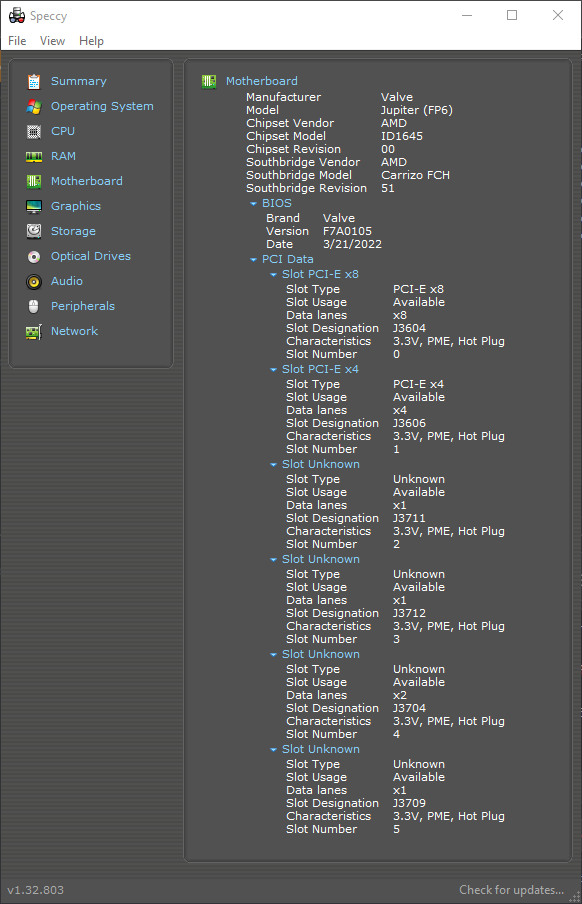Open the Operating System section via its icon

pyautogui.click(x=35, y=106)
